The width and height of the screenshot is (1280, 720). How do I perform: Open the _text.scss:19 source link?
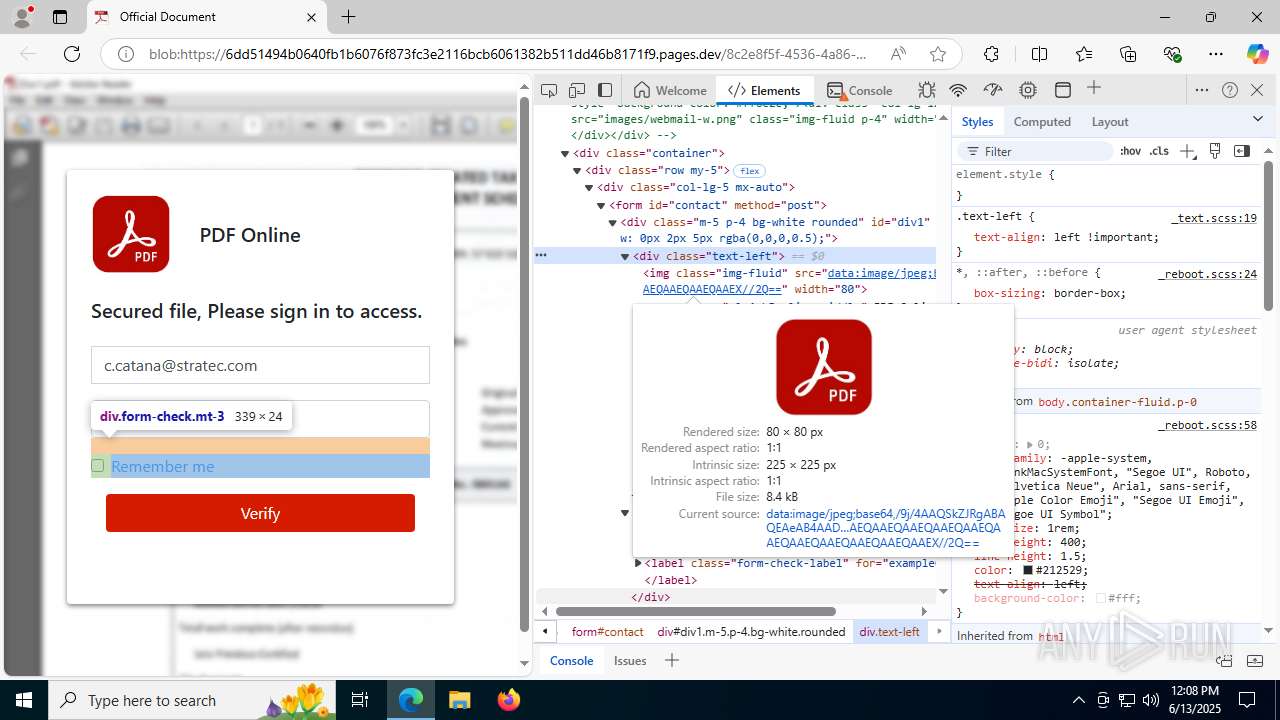1214,217
